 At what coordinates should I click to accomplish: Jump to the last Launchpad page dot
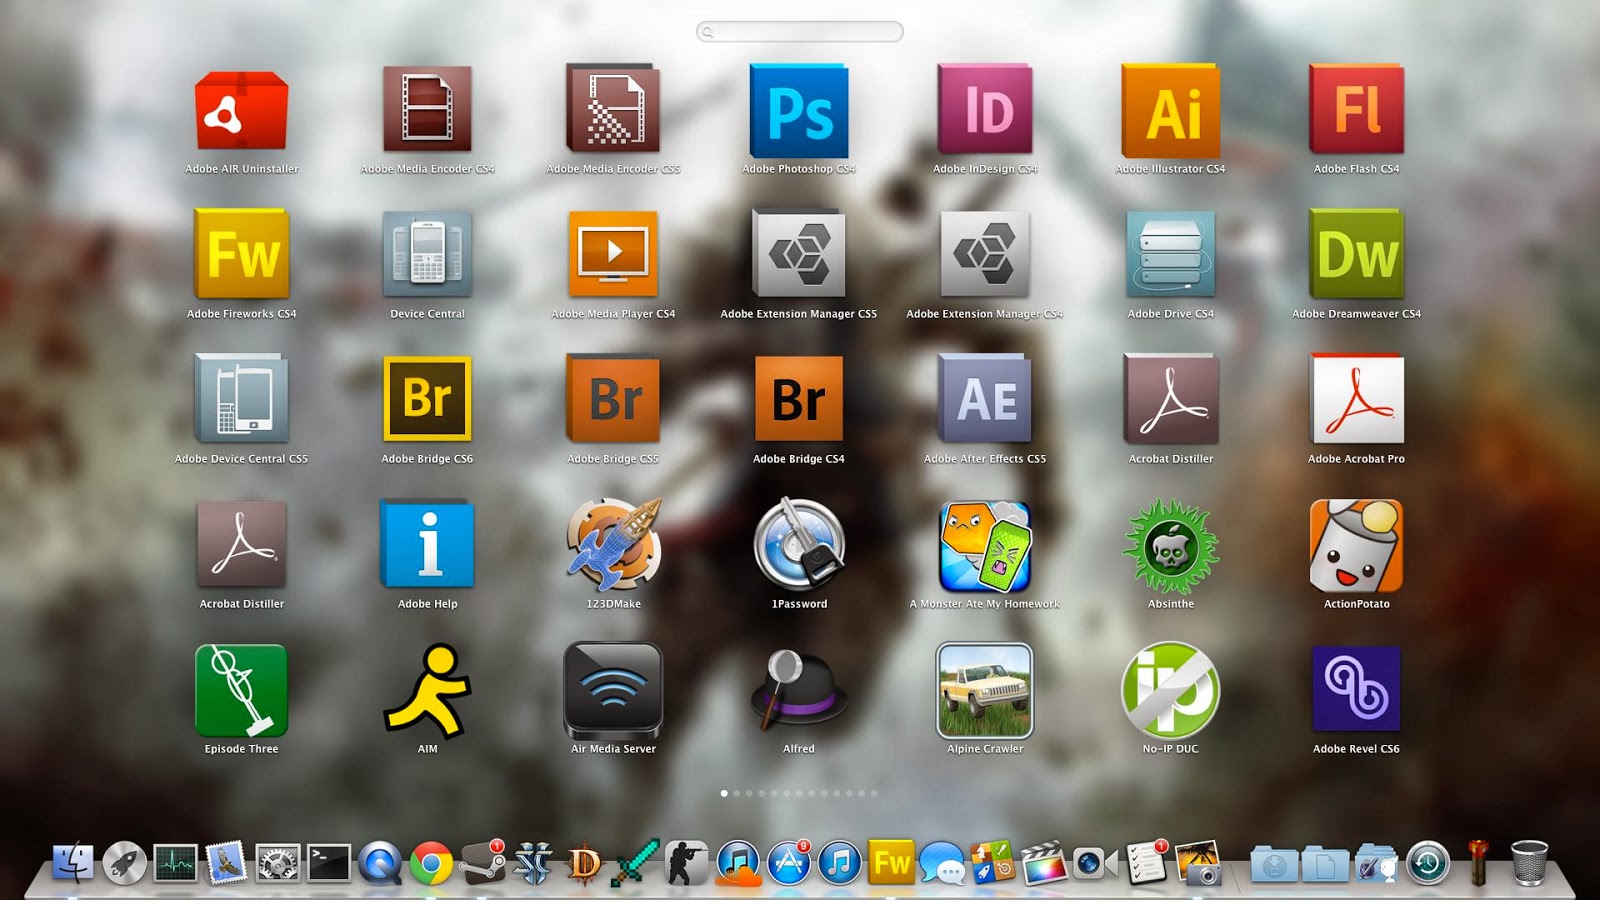(x=873, y=793)
